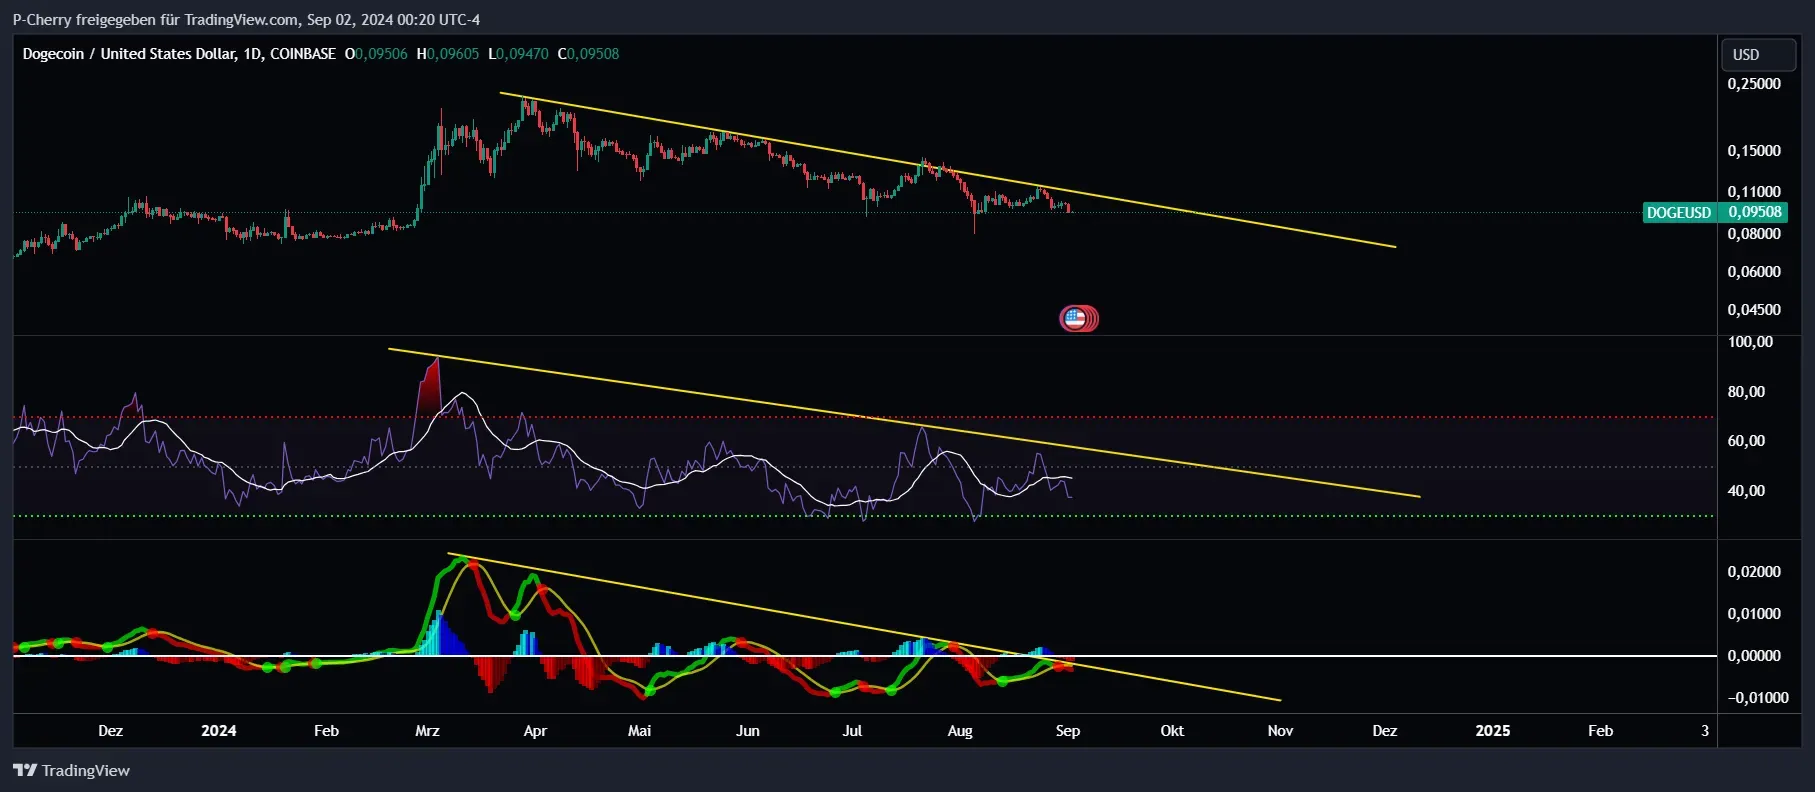The width and height of the screenshot is (1815, 792).
Task: Click the RSI 80,00 axis value
Action: point(1746,392)
